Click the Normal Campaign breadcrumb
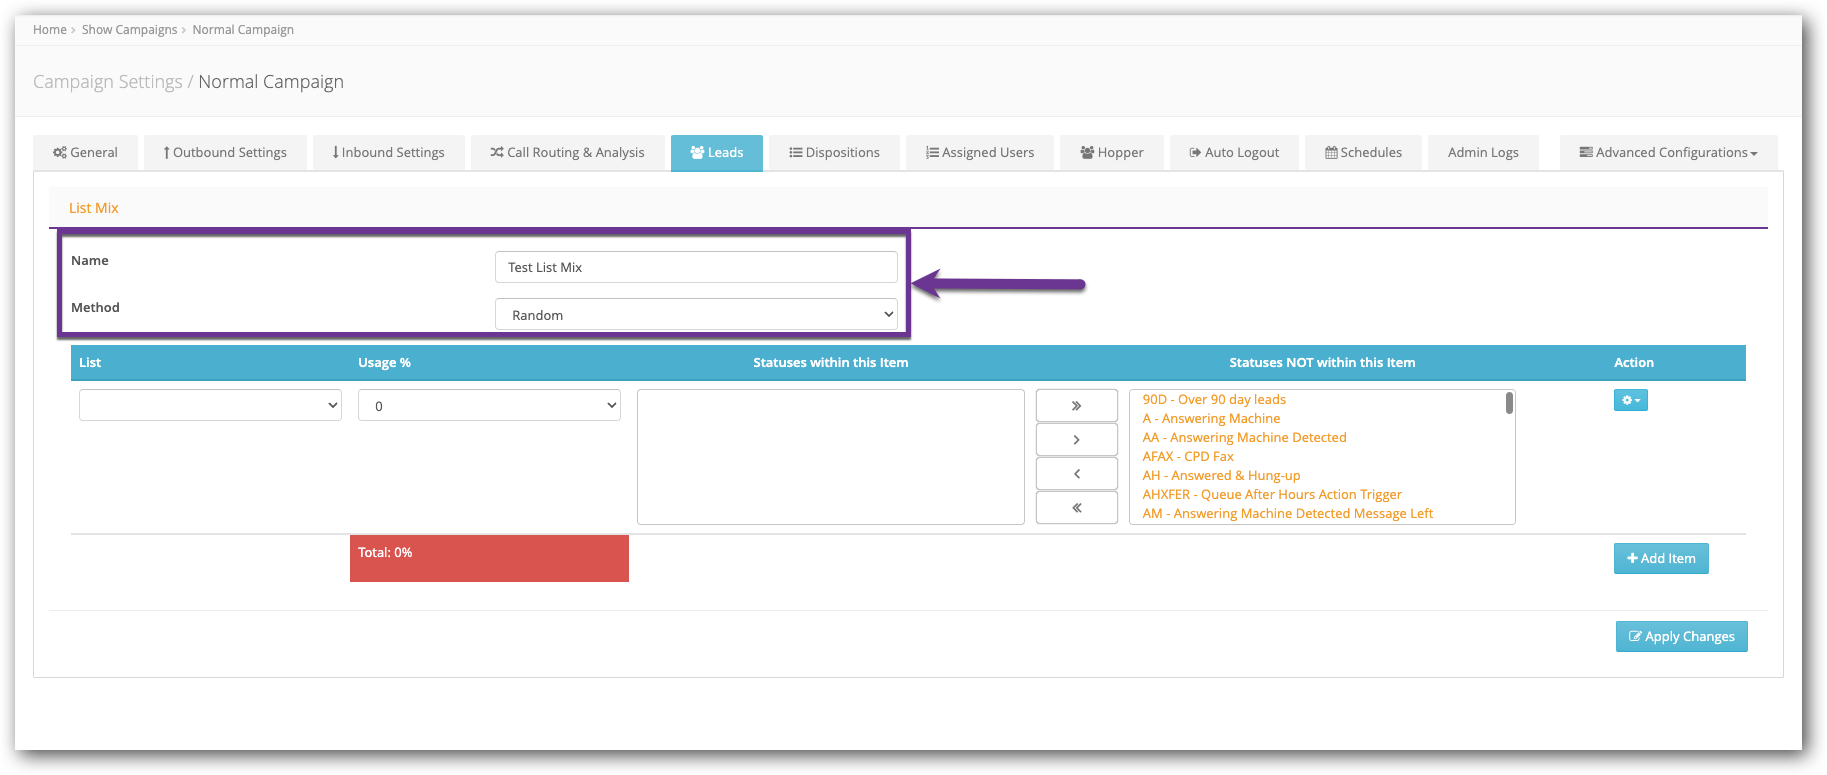 click(243, 30)
